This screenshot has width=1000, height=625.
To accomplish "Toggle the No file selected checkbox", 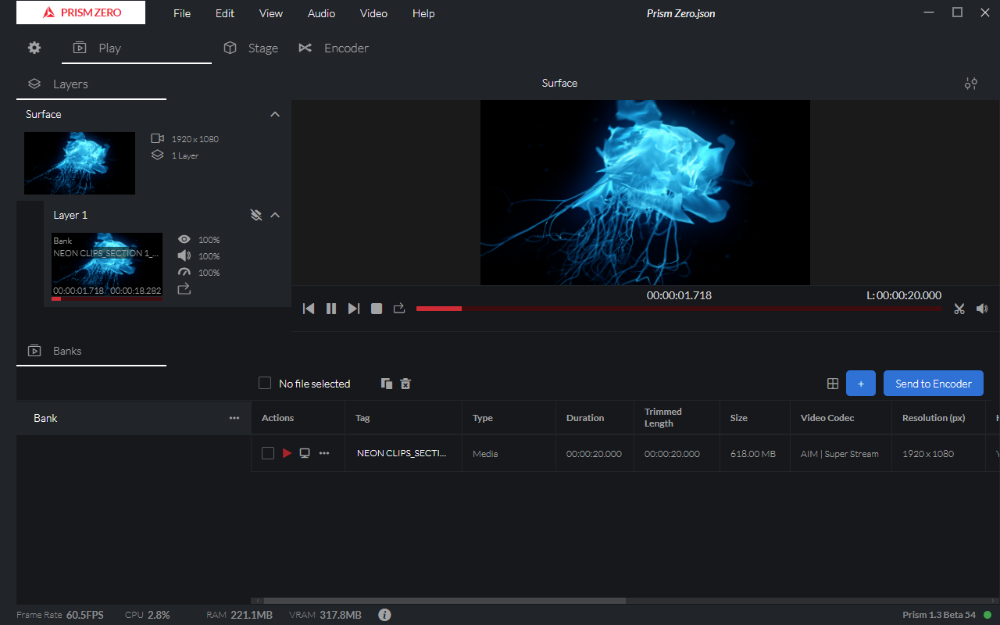I will click(x=265, y=383).
